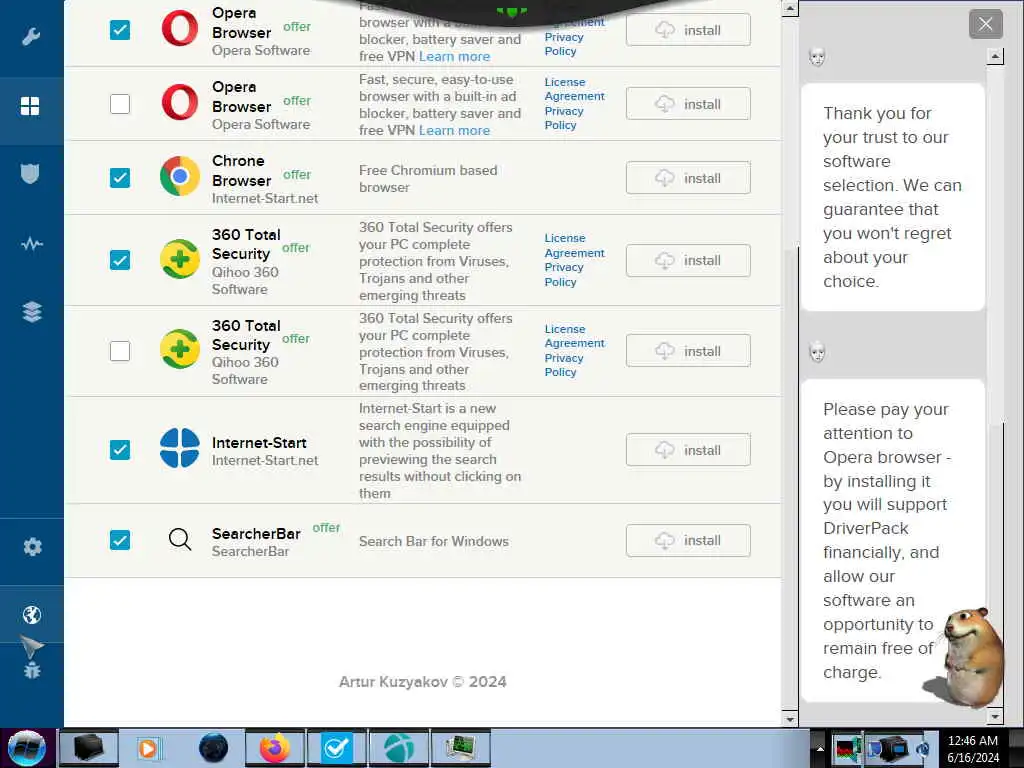This screenshot has width=1024, height=768.
Task: Open the Windows Start button
Action: [x=27, y=748]
